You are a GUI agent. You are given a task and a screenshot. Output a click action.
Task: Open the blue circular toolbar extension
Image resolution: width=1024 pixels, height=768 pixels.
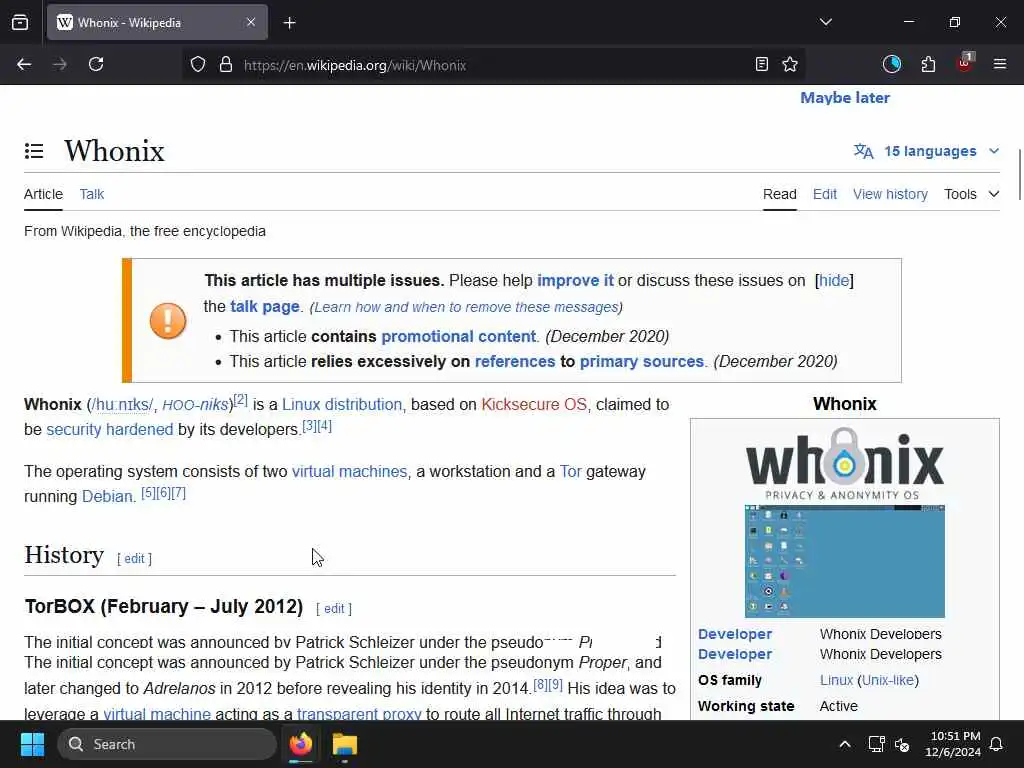click(891, 64)
